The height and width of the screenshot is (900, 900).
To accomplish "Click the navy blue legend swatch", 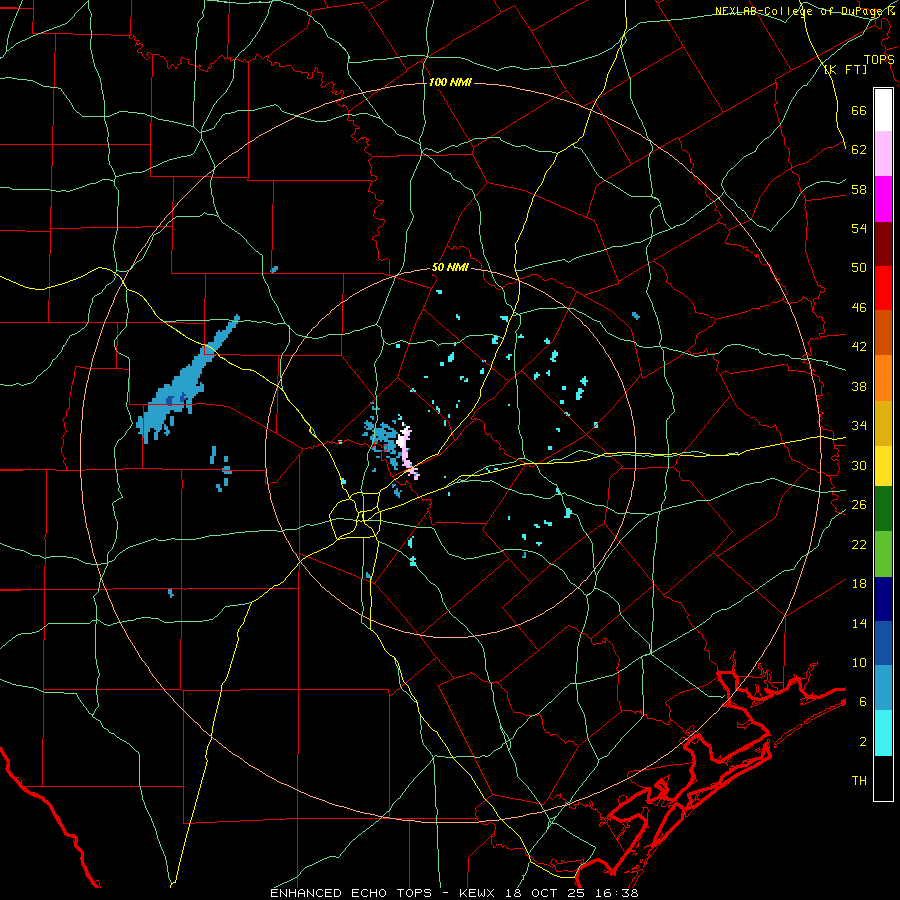I will pos(883,599).
